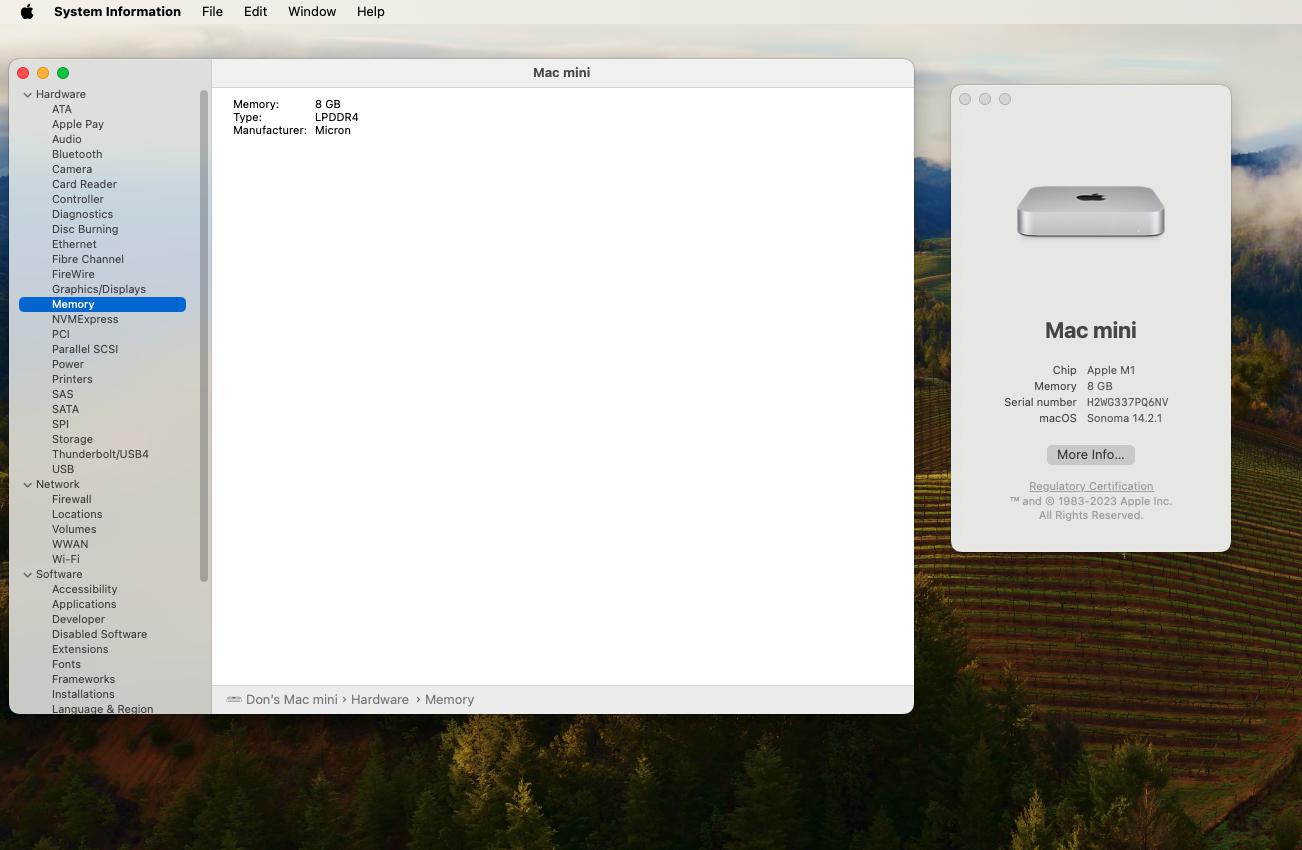Select Extensions under Software
Image resolution: width=1302 pixels, height=850 pixels.
point(80,649)
